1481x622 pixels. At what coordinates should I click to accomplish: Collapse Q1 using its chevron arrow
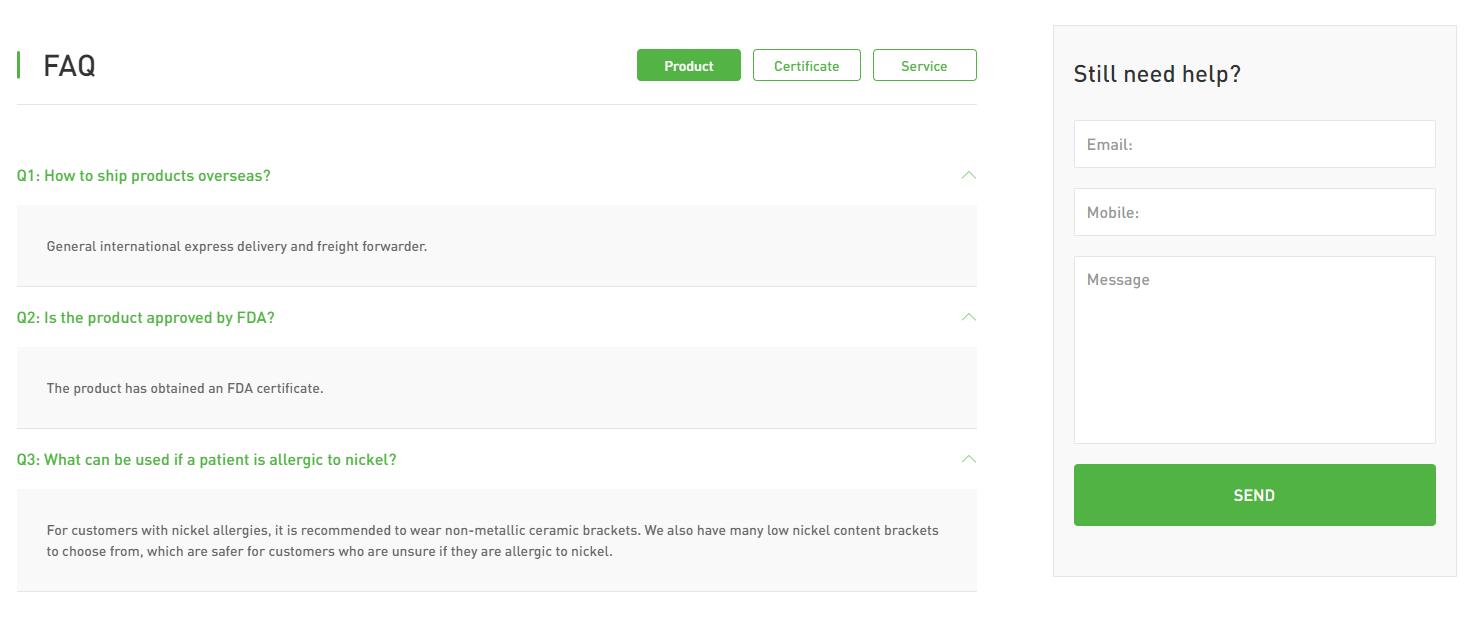[x=967, y=175]
